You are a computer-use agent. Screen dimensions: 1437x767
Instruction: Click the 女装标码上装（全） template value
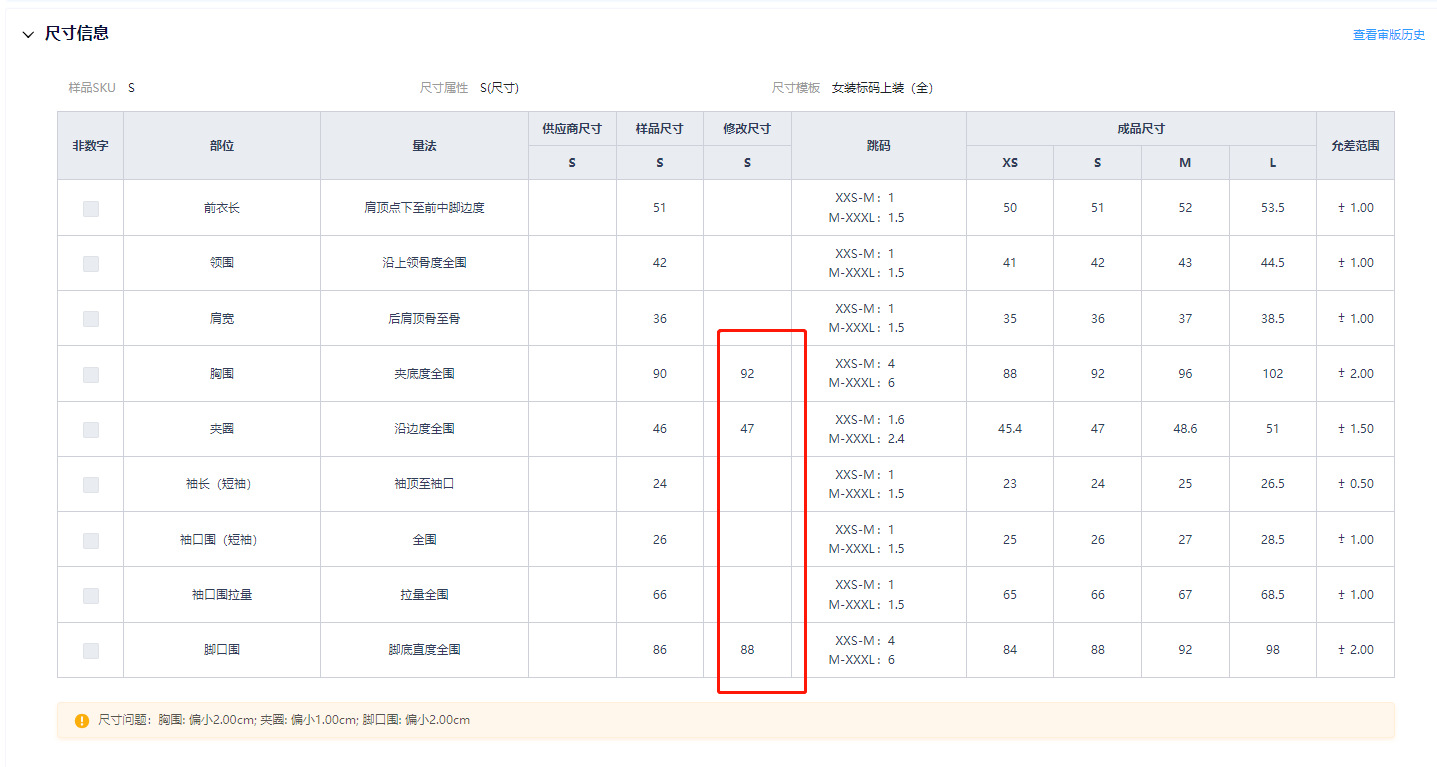click(882, 88)
